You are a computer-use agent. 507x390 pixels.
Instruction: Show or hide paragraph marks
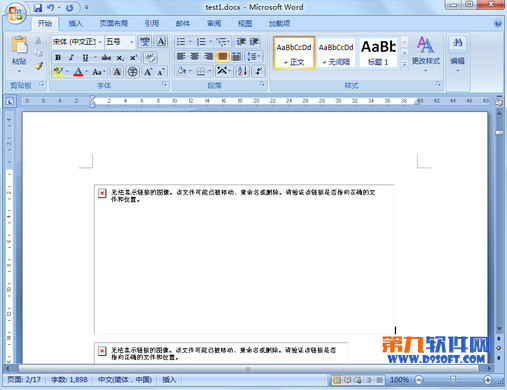258,71
